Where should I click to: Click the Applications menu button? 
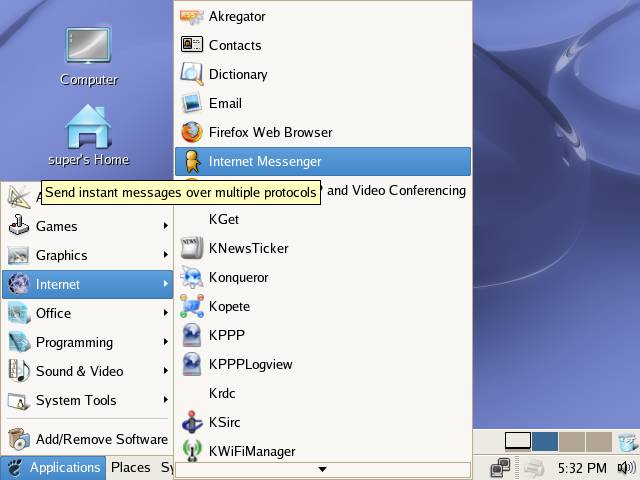click(54, 467)
